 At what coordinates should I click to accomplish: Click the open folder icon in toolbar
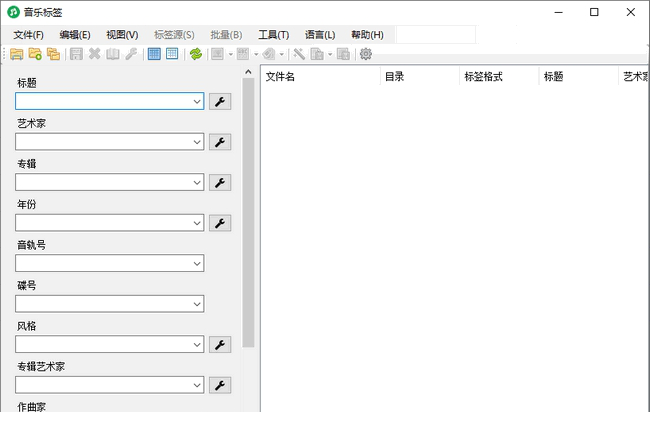17,54
